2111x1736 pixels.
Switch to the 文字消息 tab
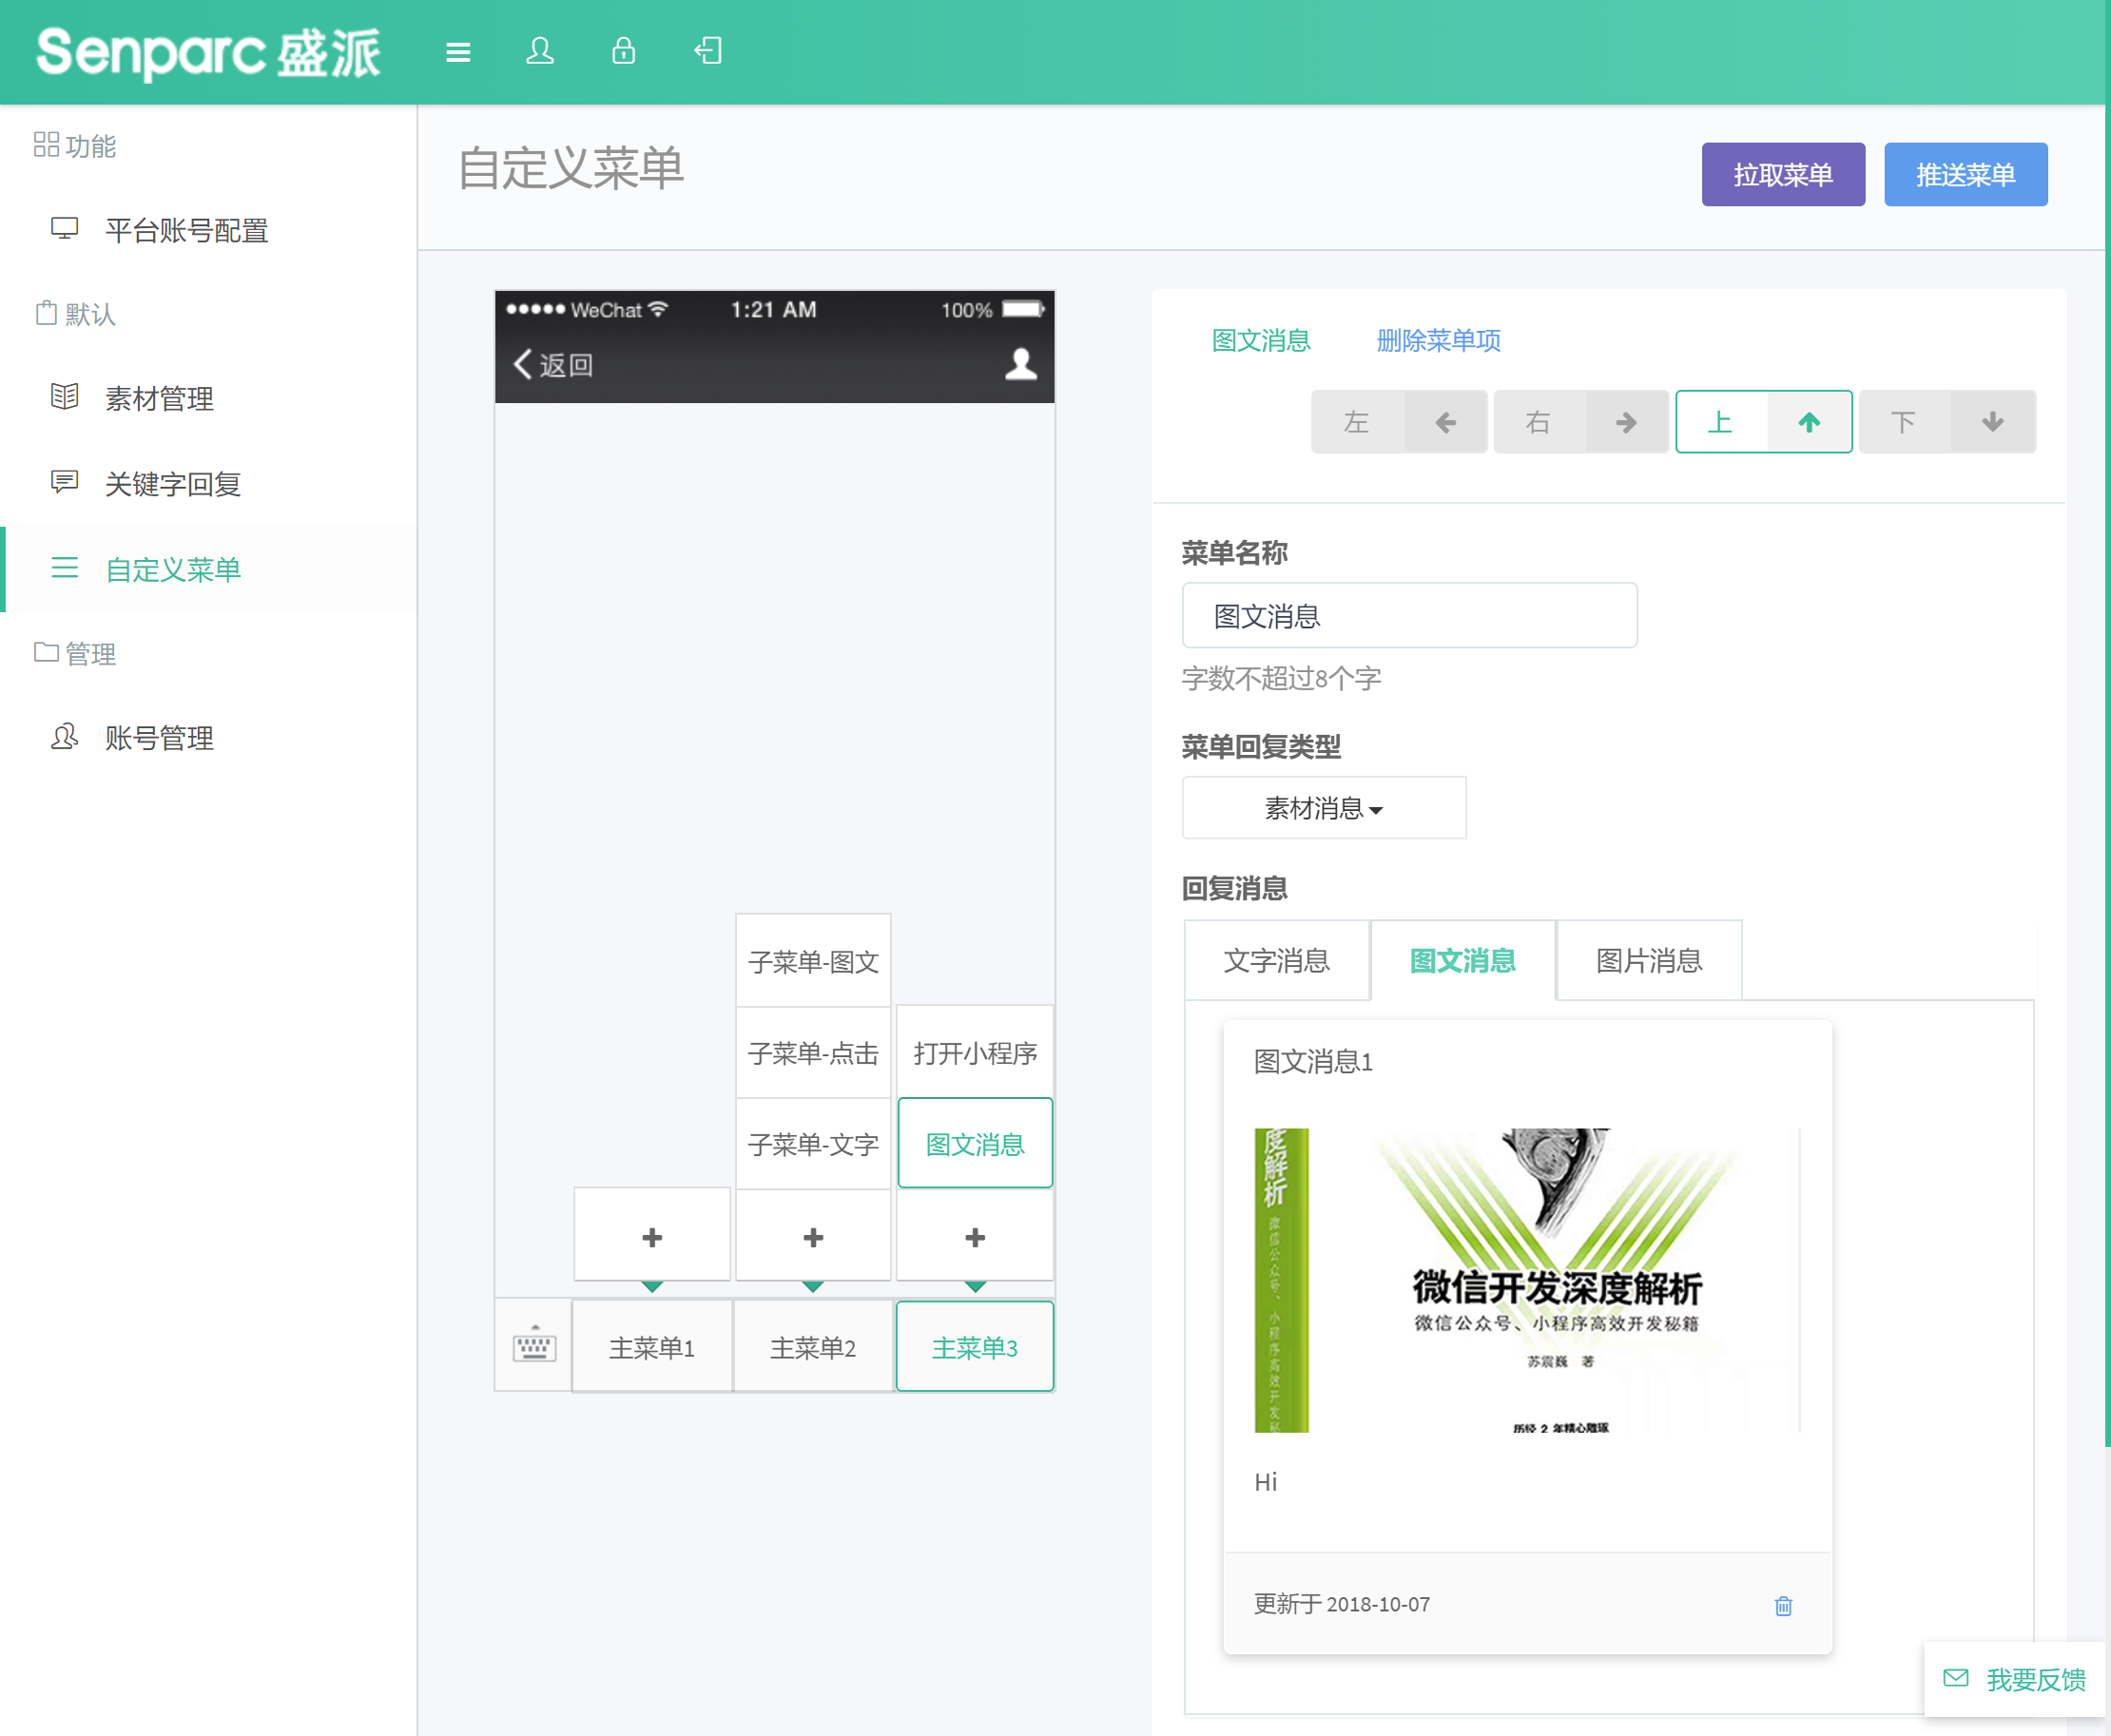coord(1276,961)
